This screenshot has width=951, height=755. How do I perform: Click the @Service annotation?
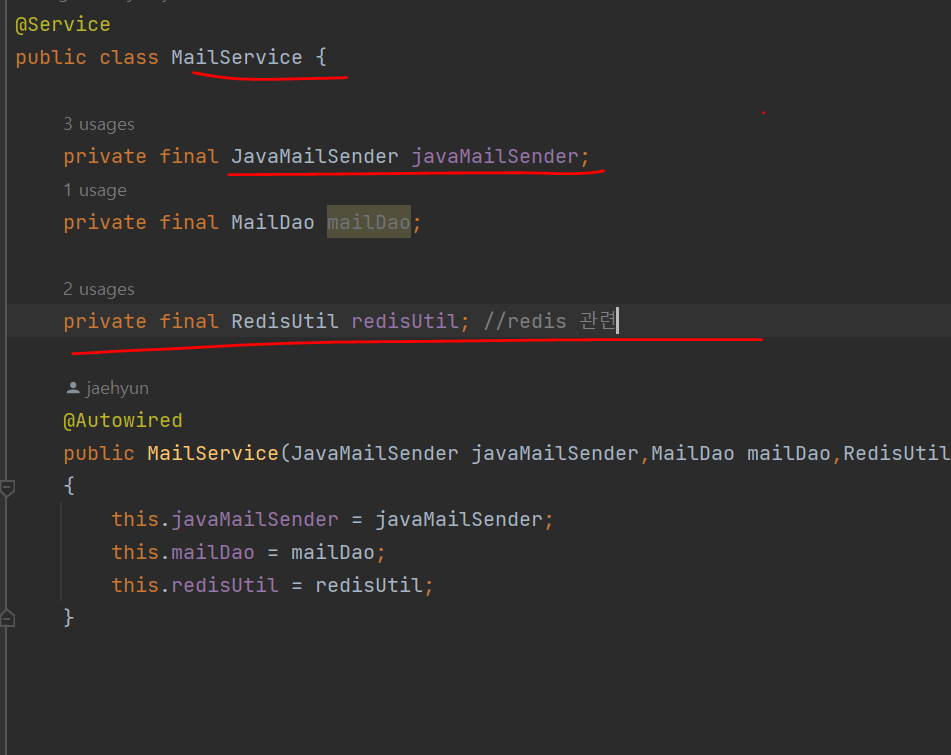(x=62, y=25)
